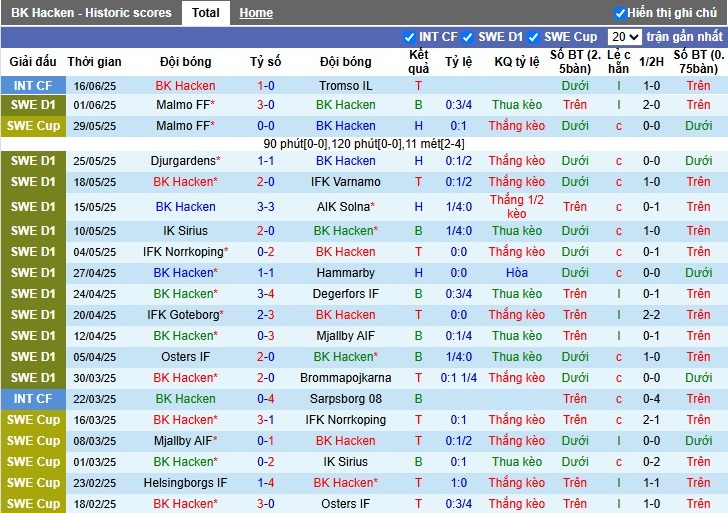Click the trận gần nhất label
The image size is (728, 513).
coord(684,37)
